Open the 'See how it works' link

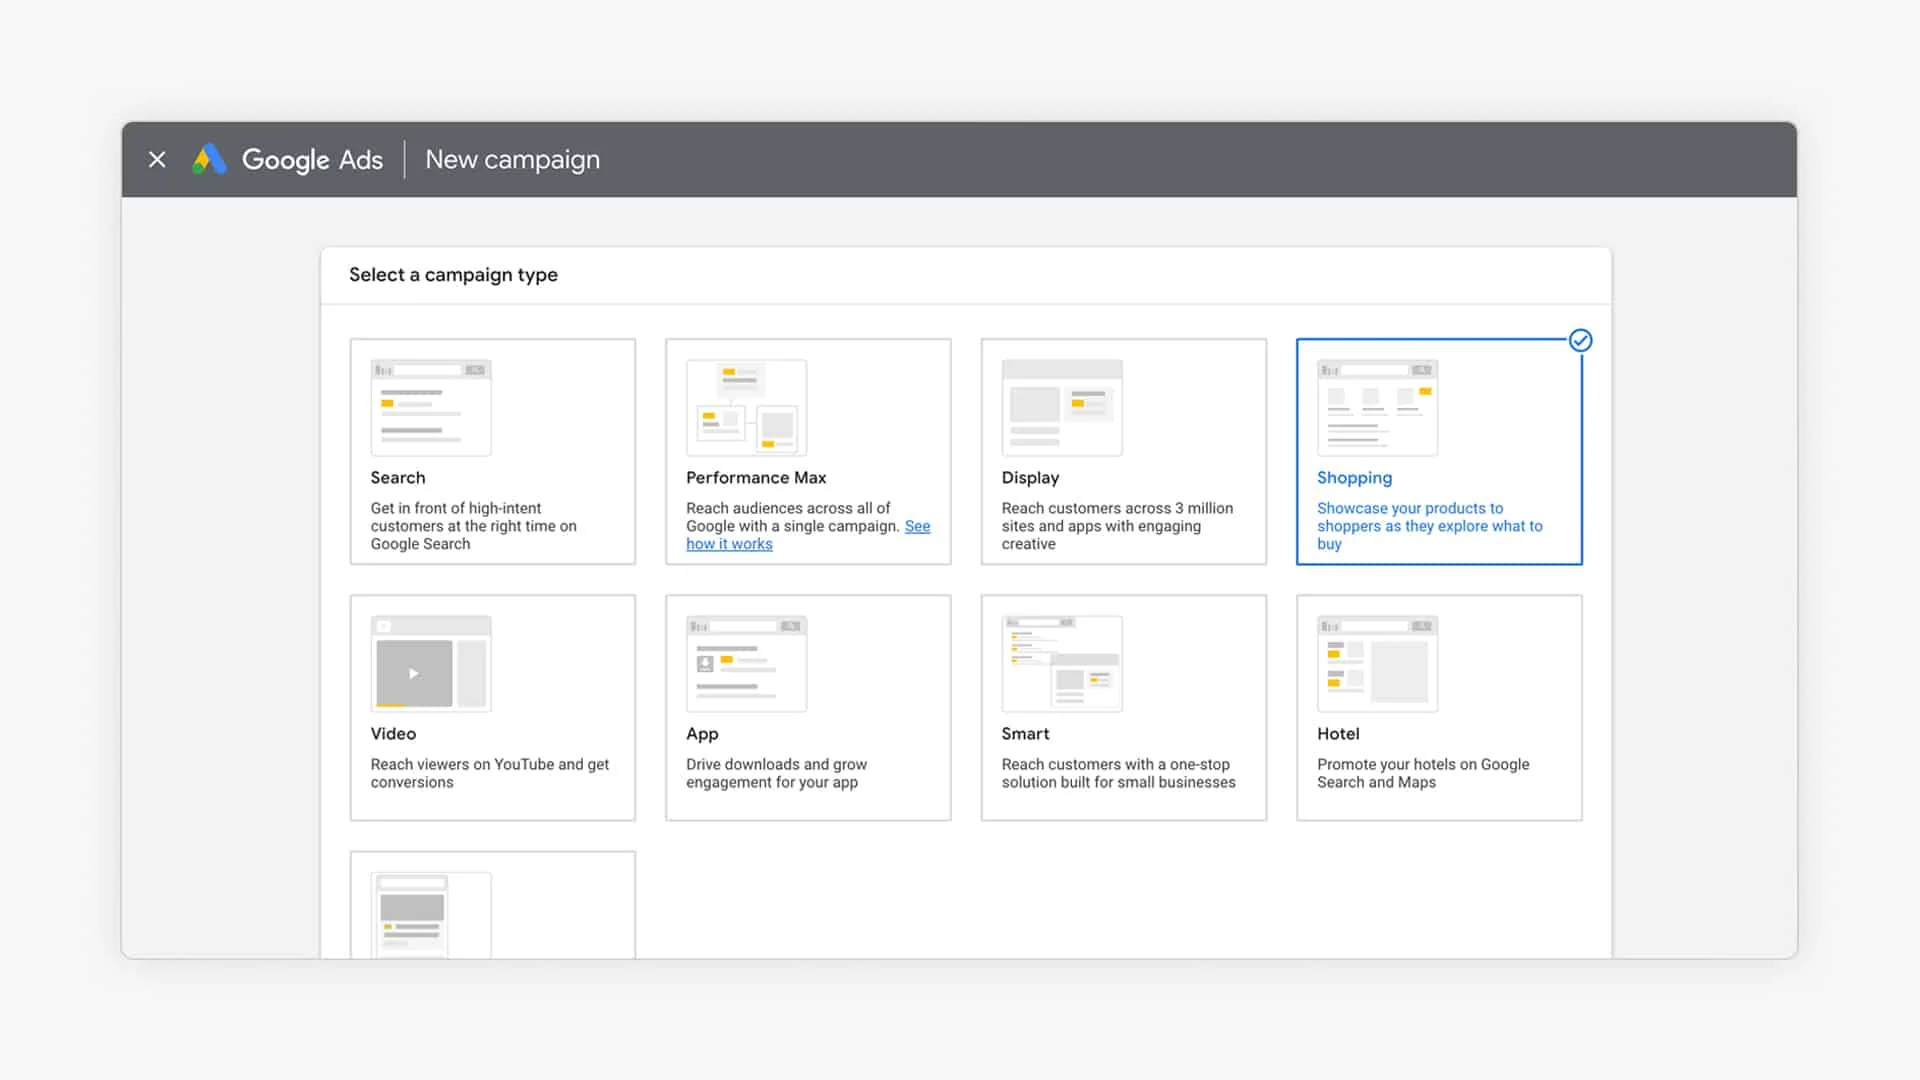(x=729, y=544)
